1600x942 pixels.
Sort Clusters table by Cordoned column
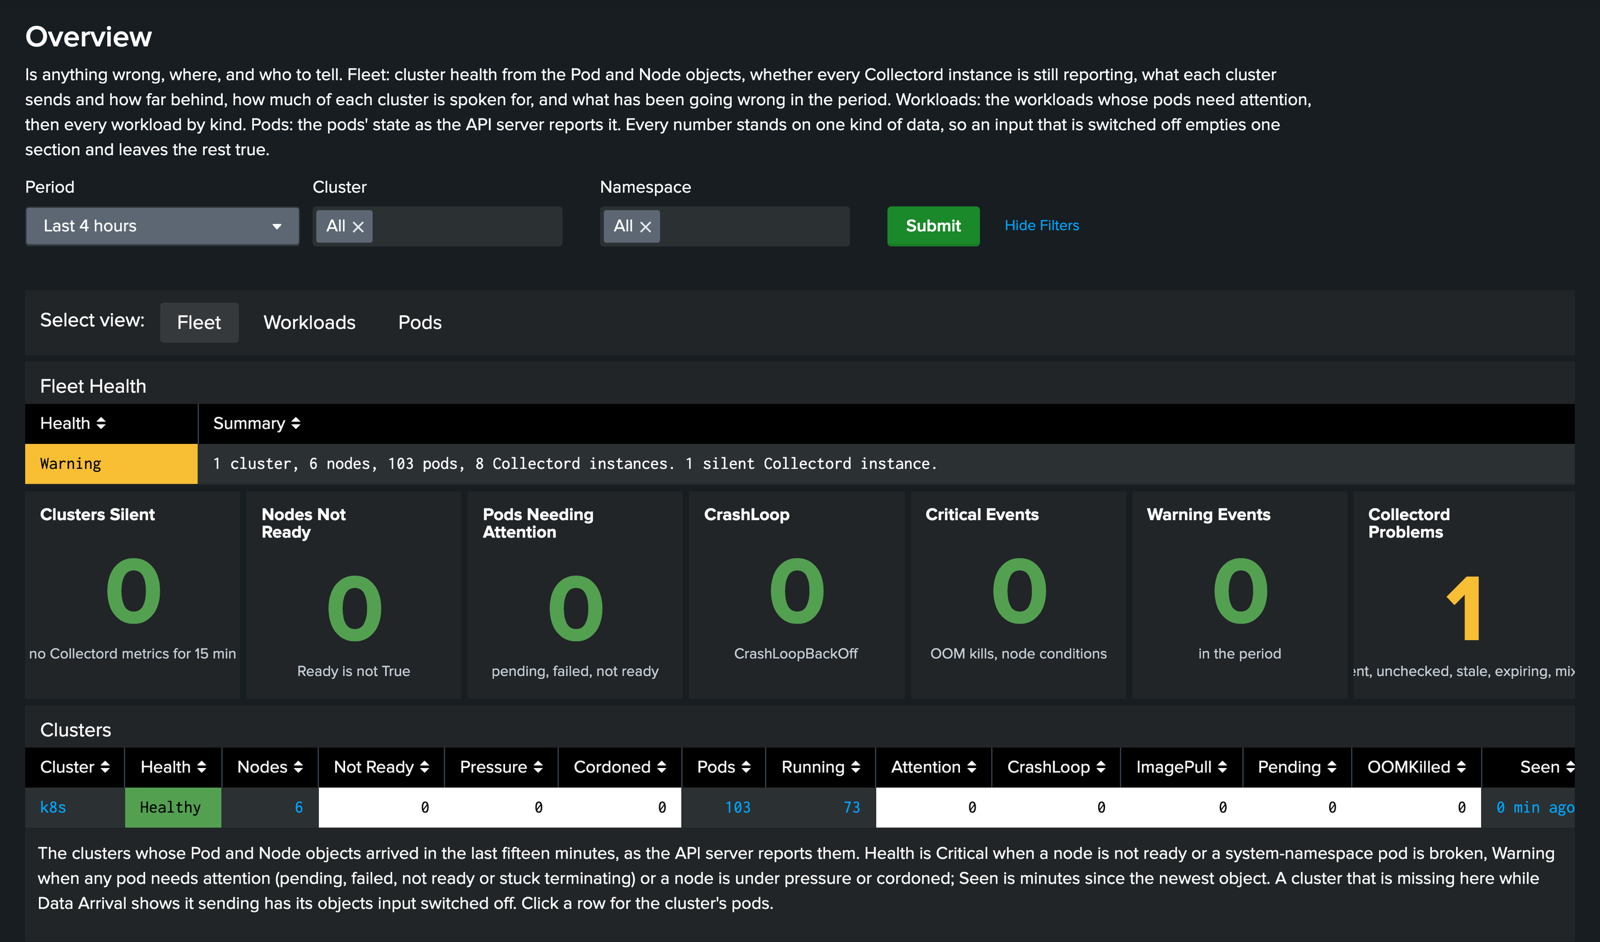pos(620,767)
